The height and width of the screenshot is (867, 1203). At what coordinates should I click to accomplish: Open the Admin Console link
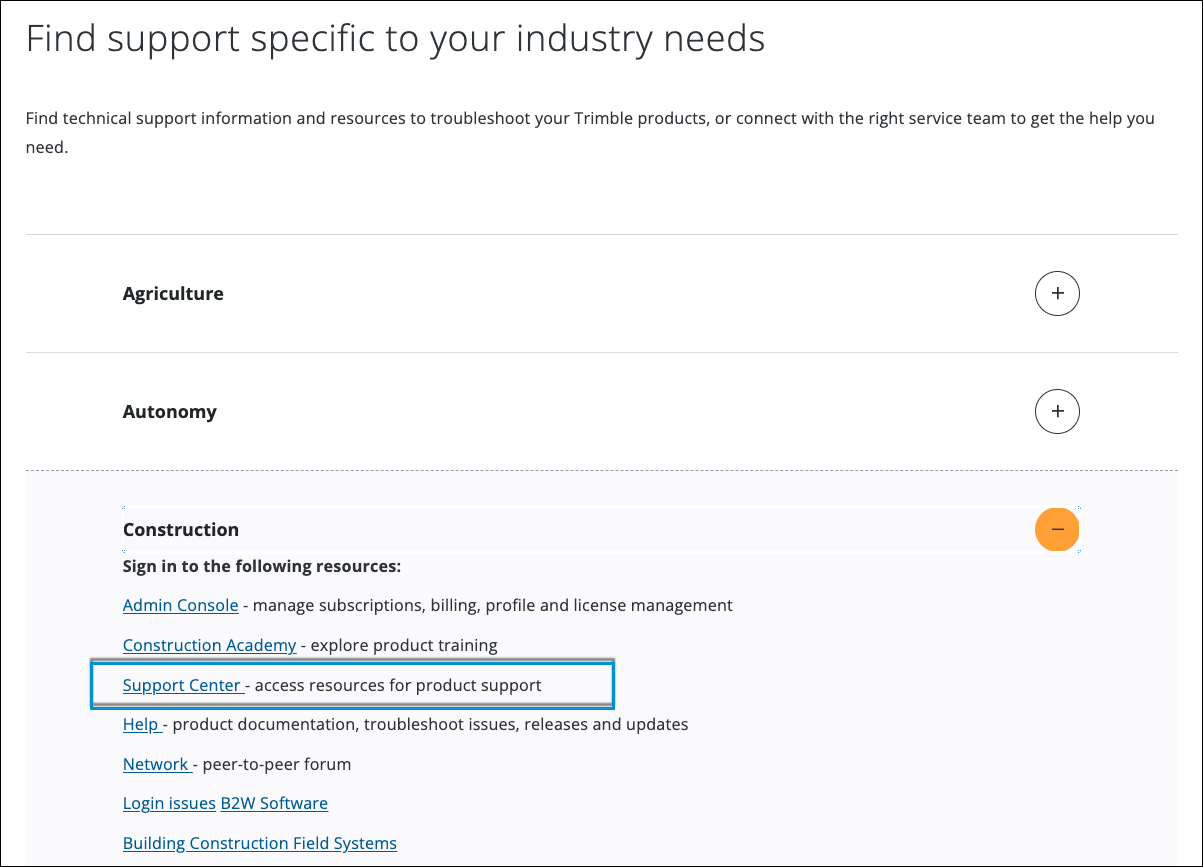point(180,605)
